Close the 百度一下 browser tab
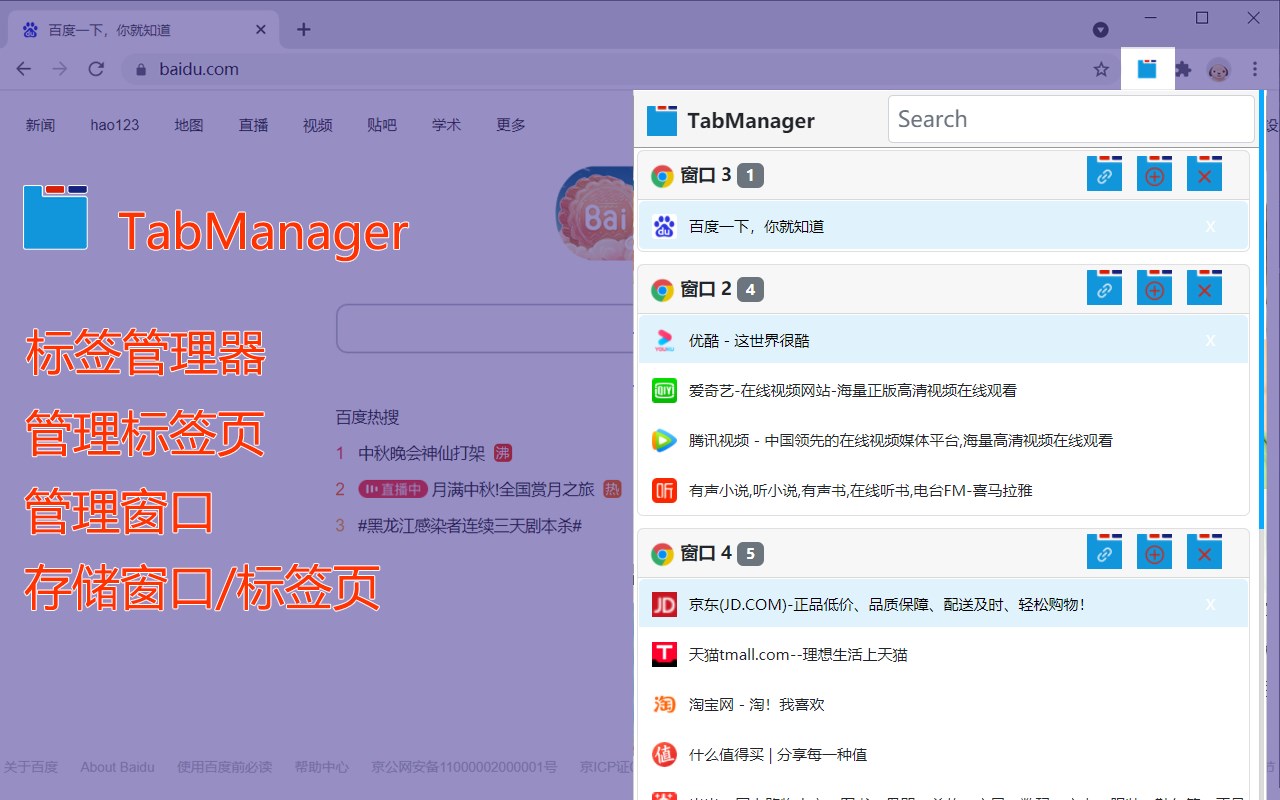This screenshot has height=800, width=1280. point(262,30)
